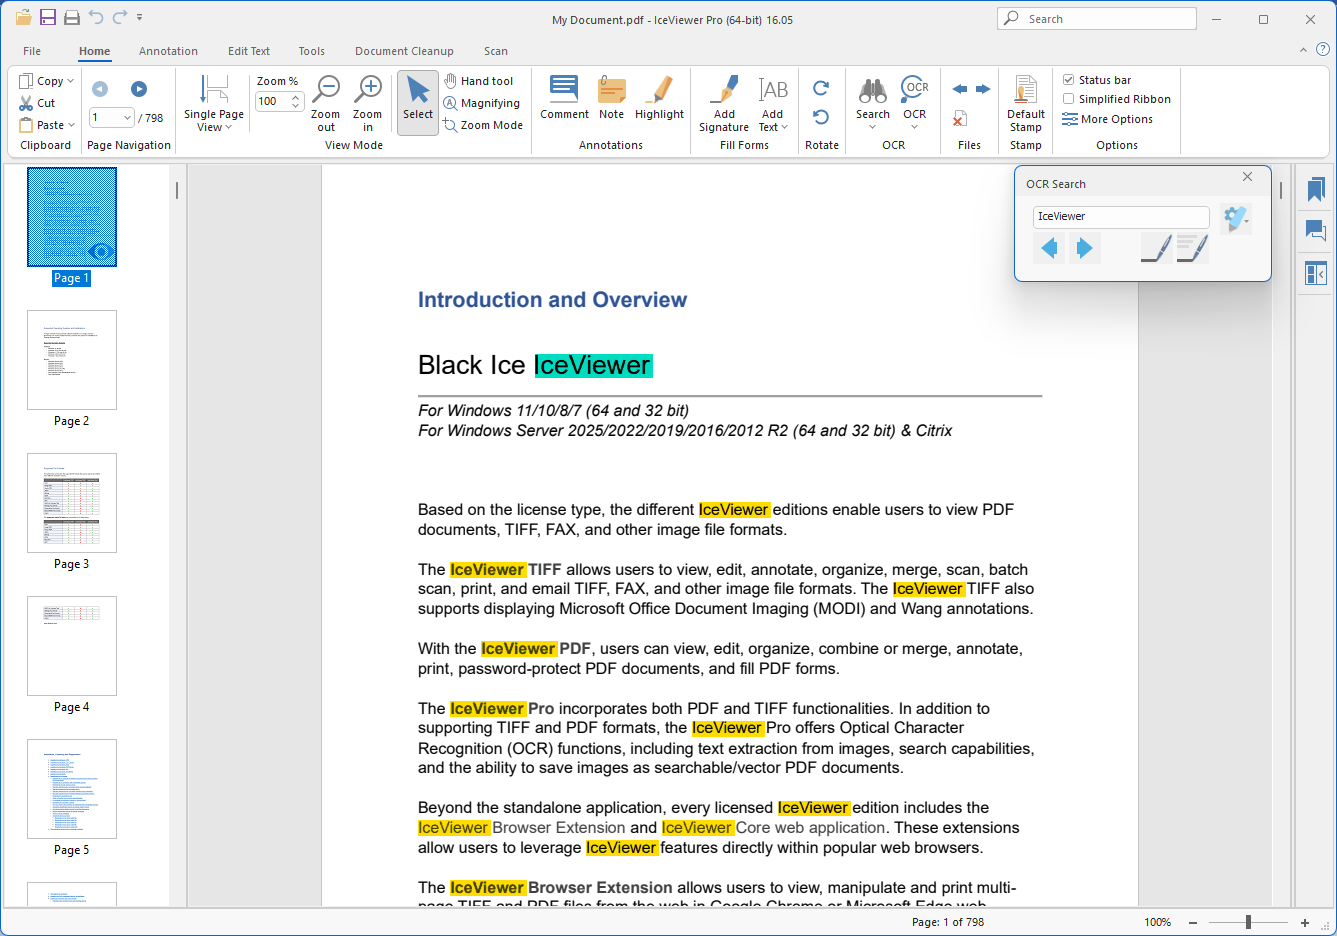Open the page number dropdown
Image resolution: width=1337 pixels, height=936 pixels.
(x=127, y=118)
